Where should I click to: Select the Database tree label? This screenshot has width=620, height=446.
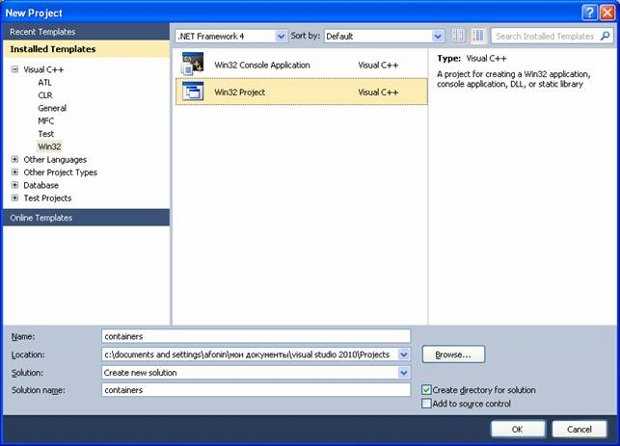pyautogui.click(x=41, y=185)
